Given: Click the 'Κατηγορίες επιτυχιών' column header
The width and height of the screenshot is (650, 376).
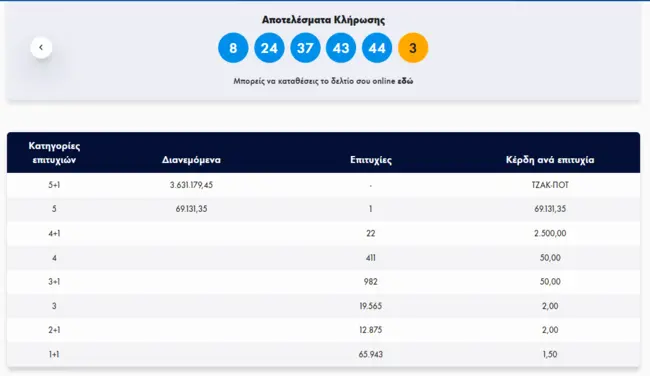Looking at the screenshot, I should pos(54,153).
